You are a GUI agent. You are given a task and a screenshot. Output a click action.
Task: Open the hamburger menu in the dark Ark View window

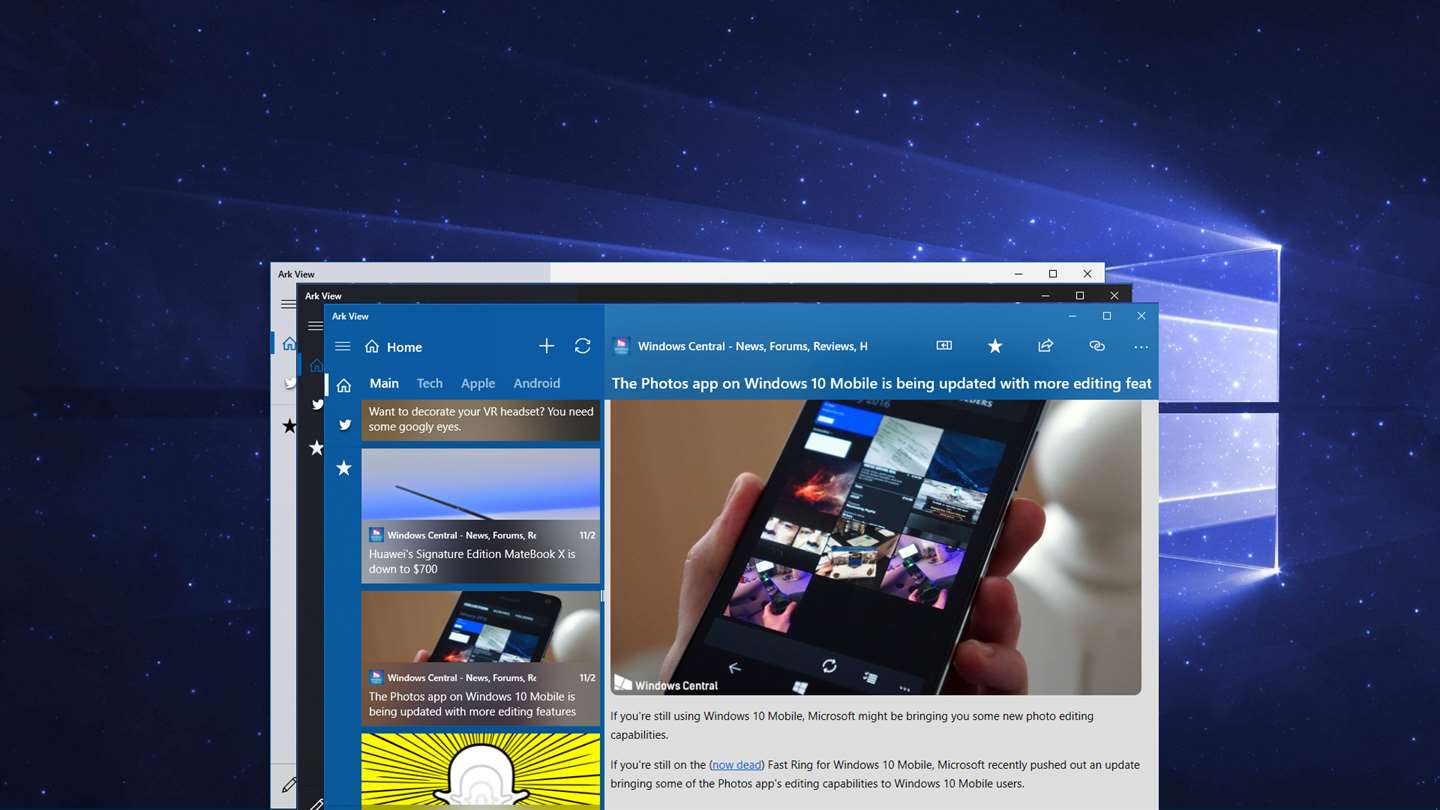[315, 326]
